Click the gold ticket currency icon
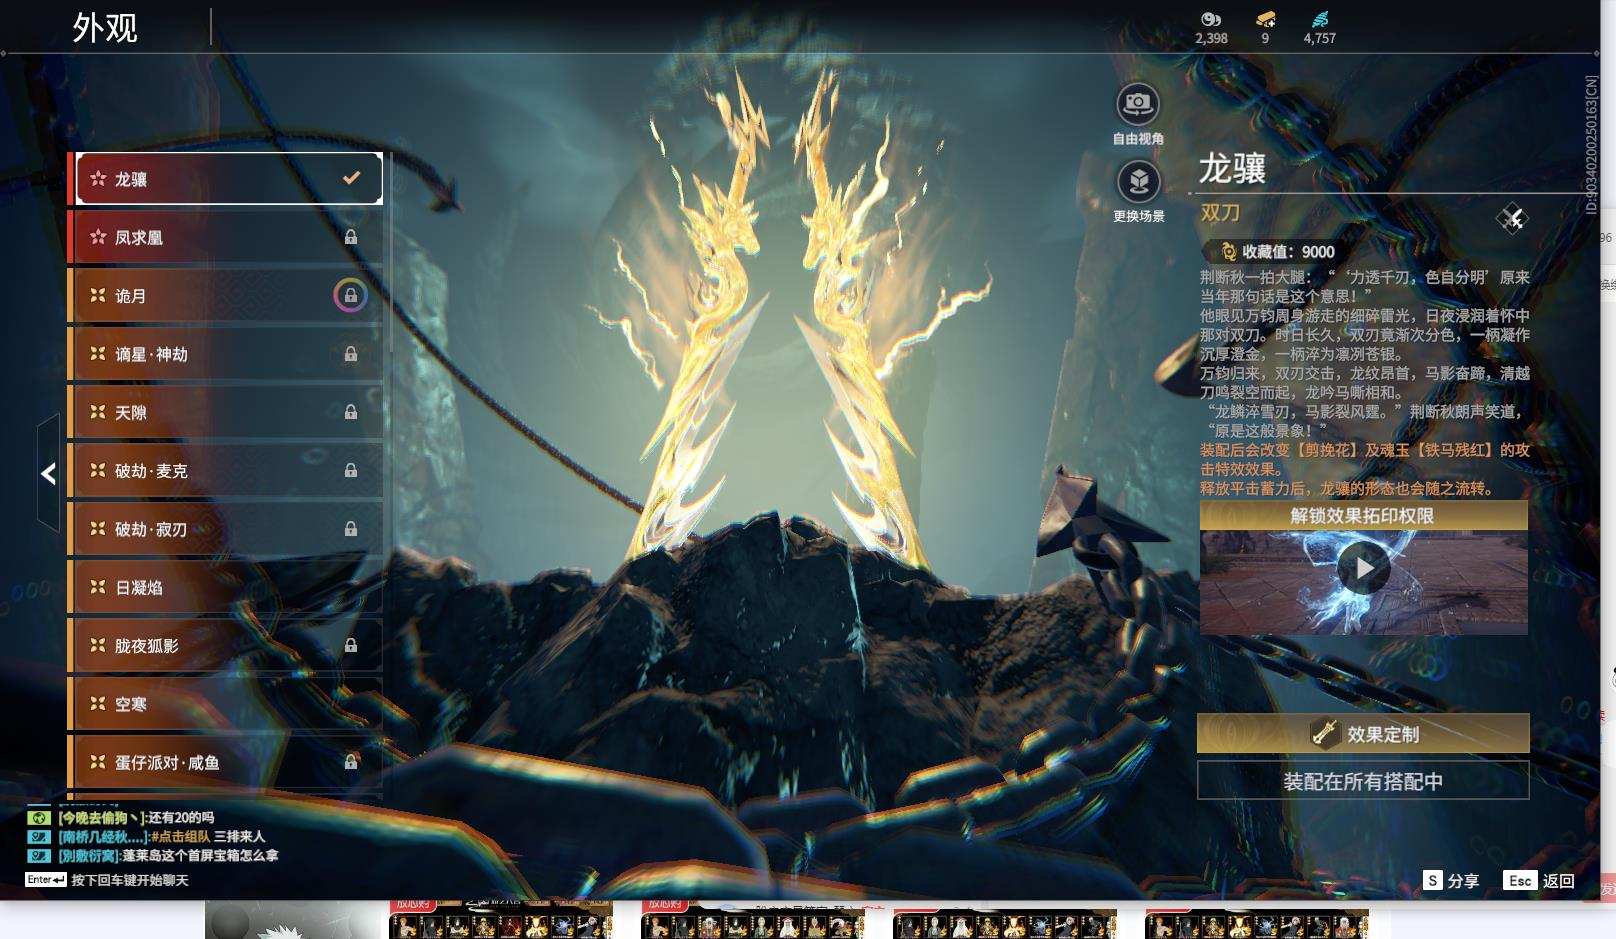Image resolution: width=1616 pixels, height=939 pixels. (1265, 19)
